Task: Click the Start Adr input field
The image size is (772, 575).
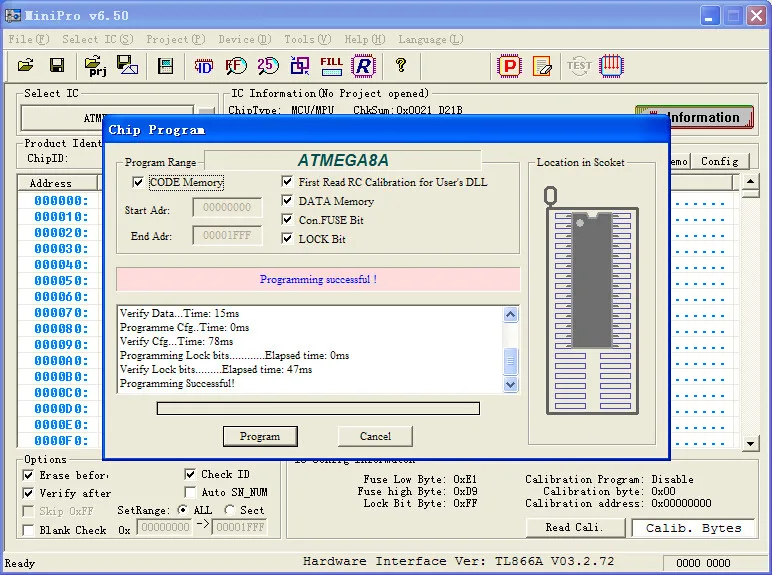Action: [x=227, y=207]
